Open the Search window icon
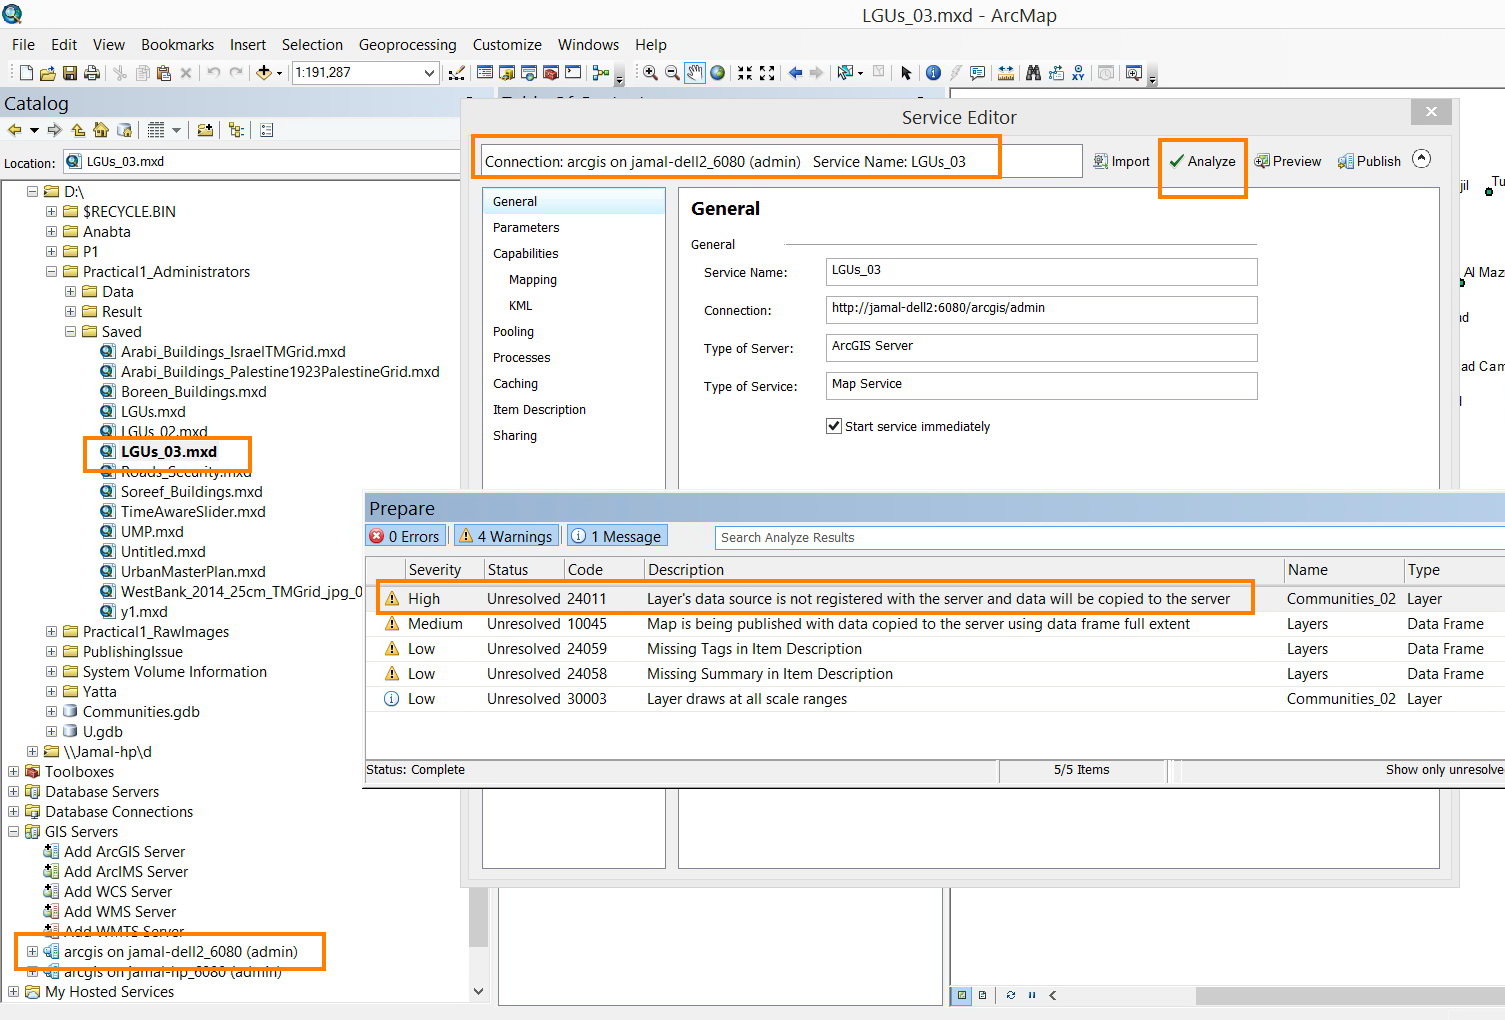The image size is (1505, 1020). (529, 72)
